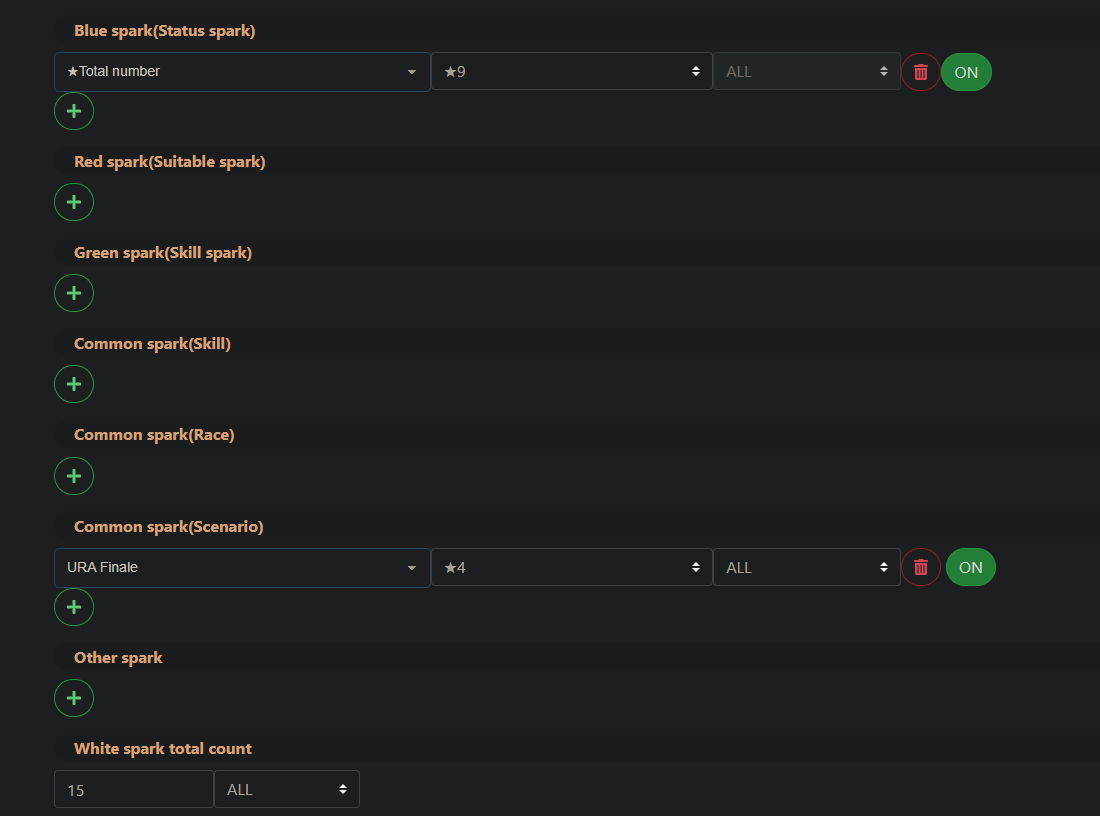Open the ★4 star count dropdown
1100x816 pixels.
tap(572, 567)
